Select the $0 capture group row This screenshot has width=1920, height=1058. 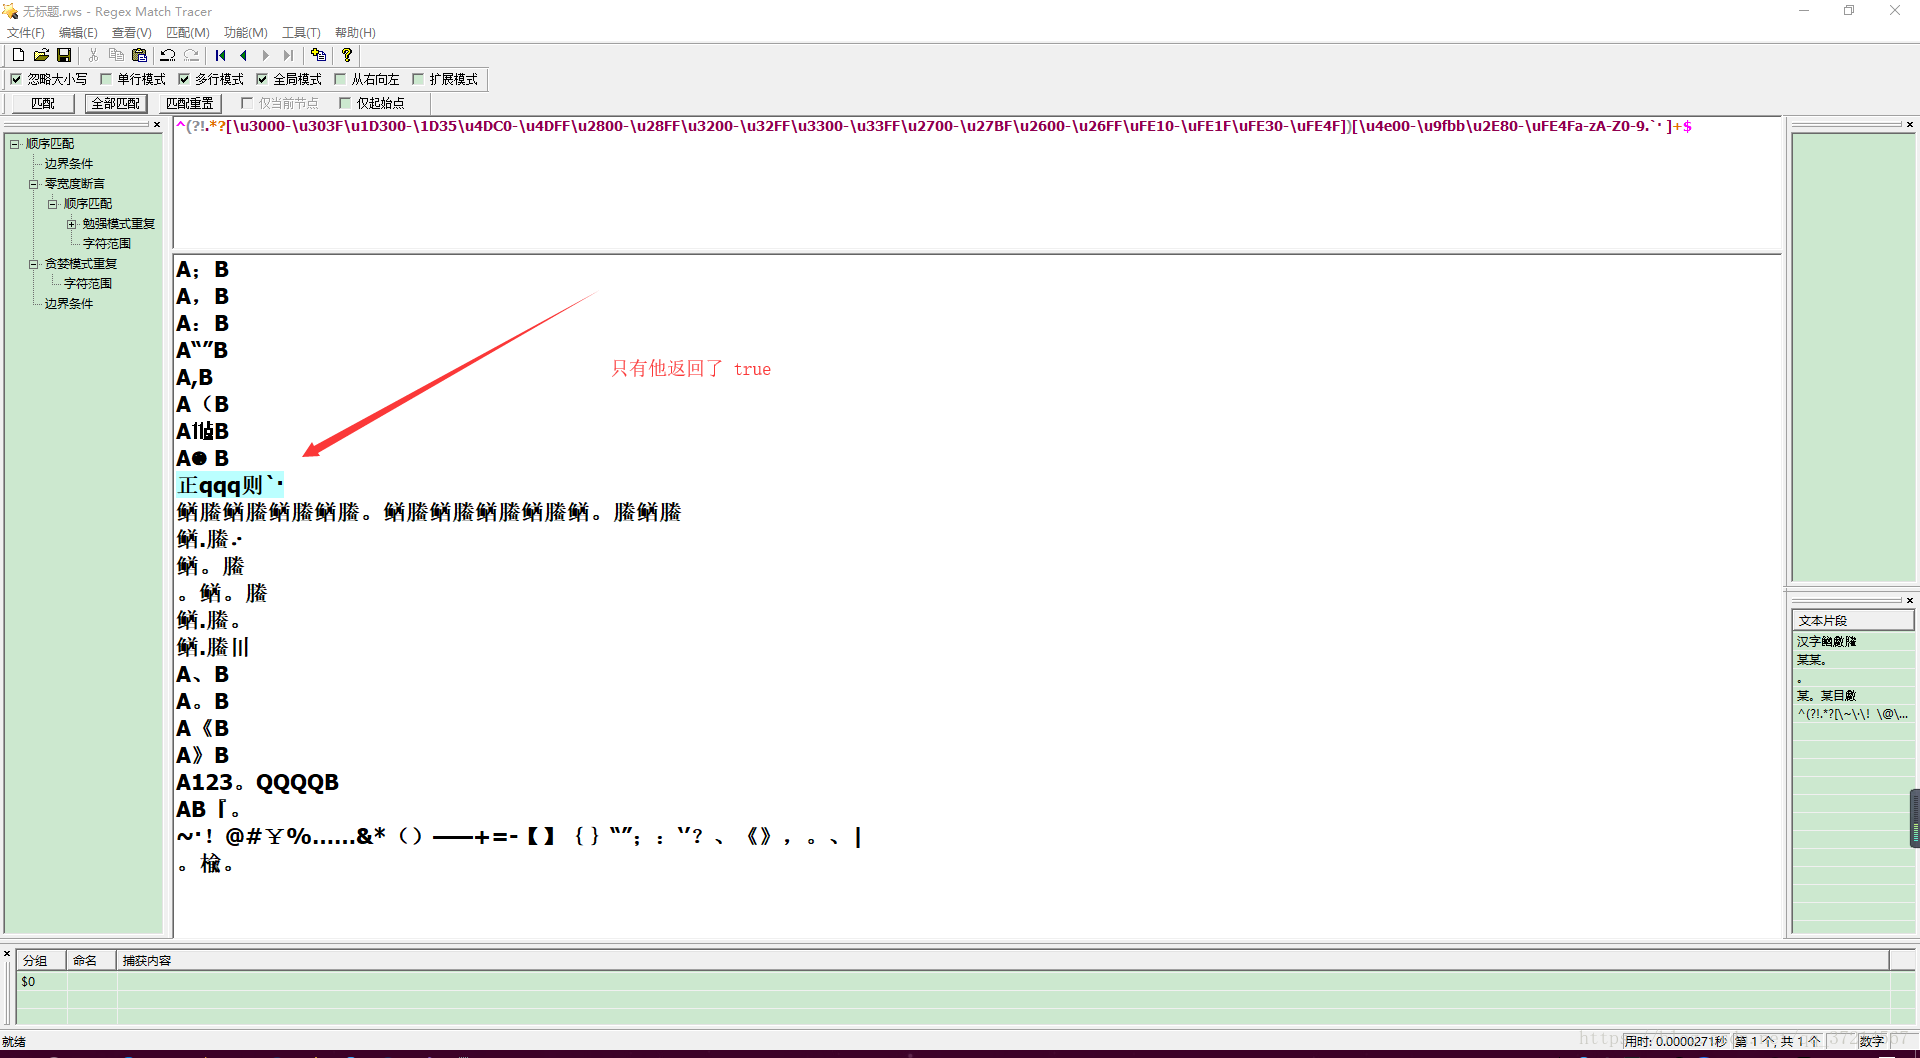(x=953, y=982)
